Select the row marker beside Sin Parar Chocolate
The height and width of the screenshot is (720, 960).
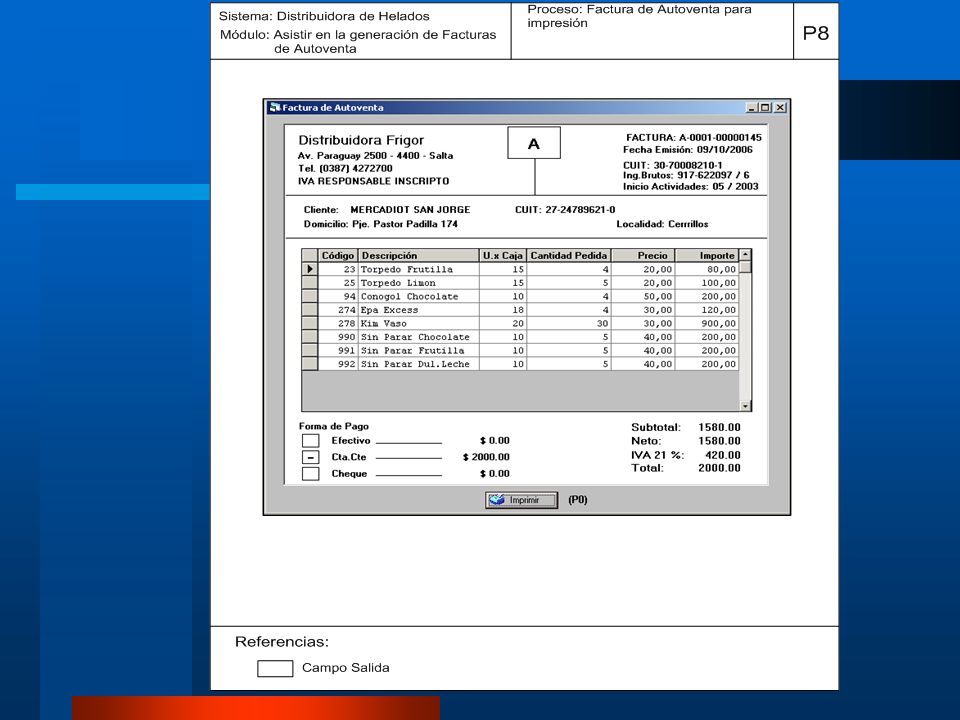click(310, 337)
